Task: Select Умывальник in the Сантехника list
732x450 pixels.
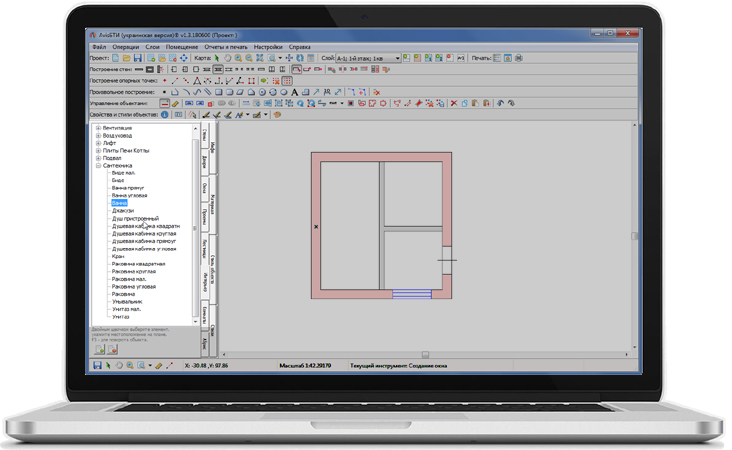Action: [x=127, y=301]
